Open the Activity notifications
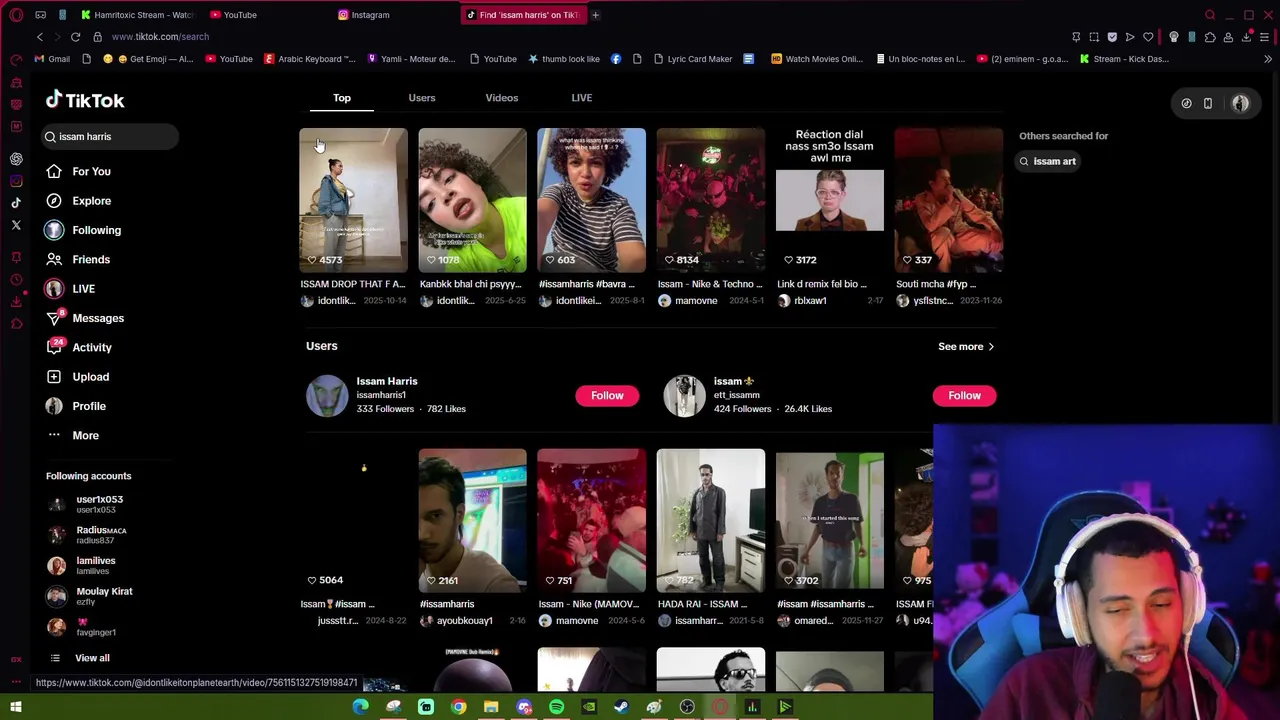 click(x=79, y=347)
